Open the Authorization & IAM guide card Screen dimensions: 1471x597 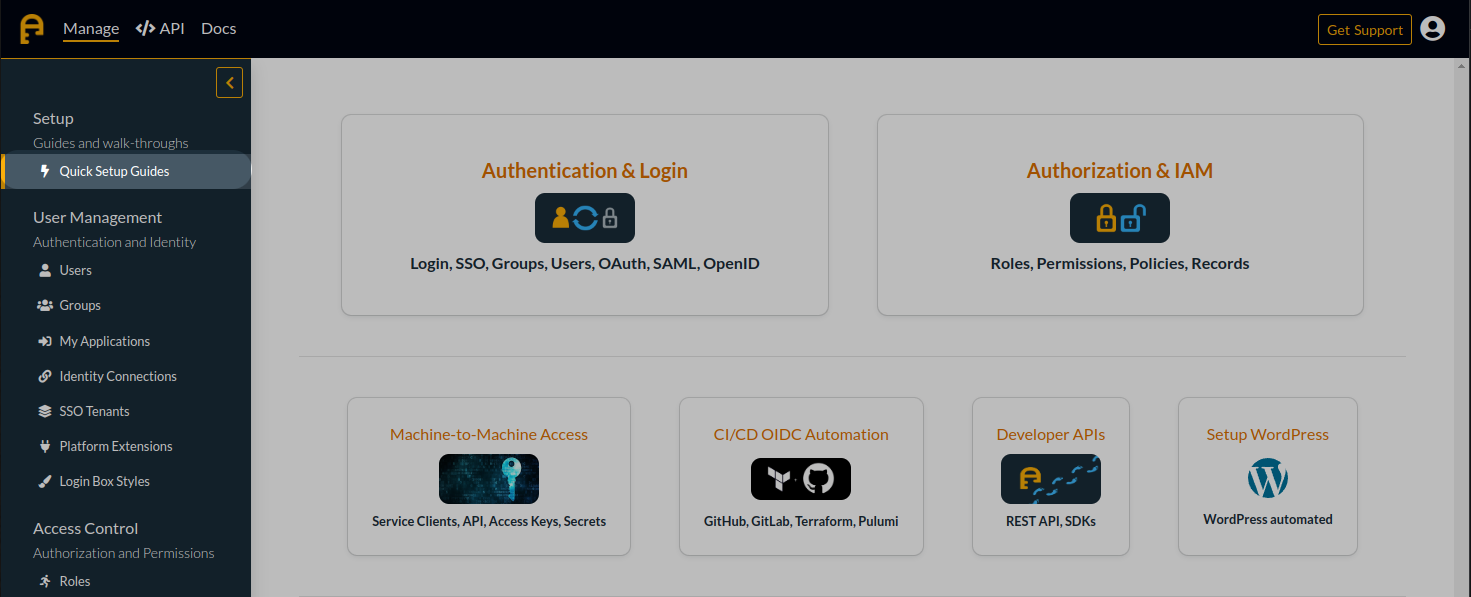(x=1119, y=215)
